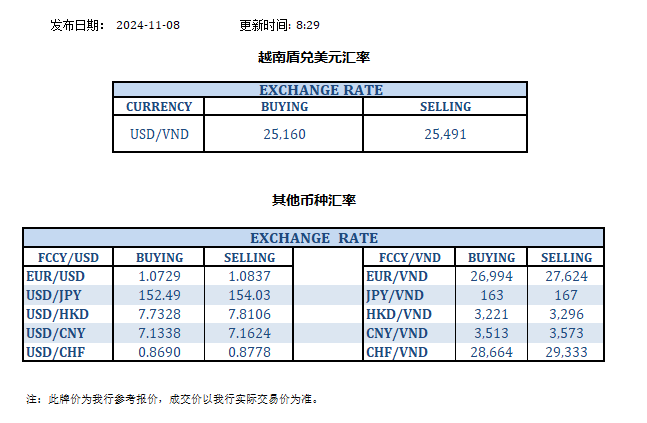Click the top table EXCHANGE RATE title
This screenshot has width=647, height=423.
point(320,90)
